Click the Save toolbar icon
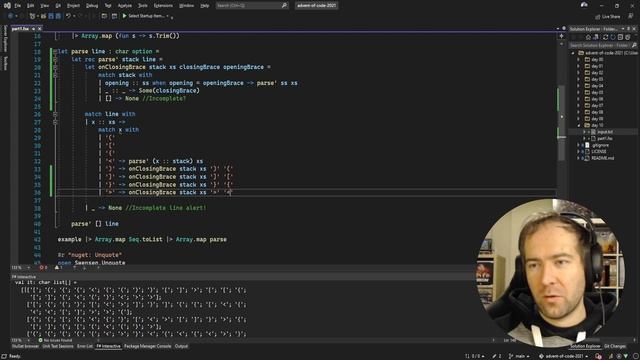 (51, 16)
